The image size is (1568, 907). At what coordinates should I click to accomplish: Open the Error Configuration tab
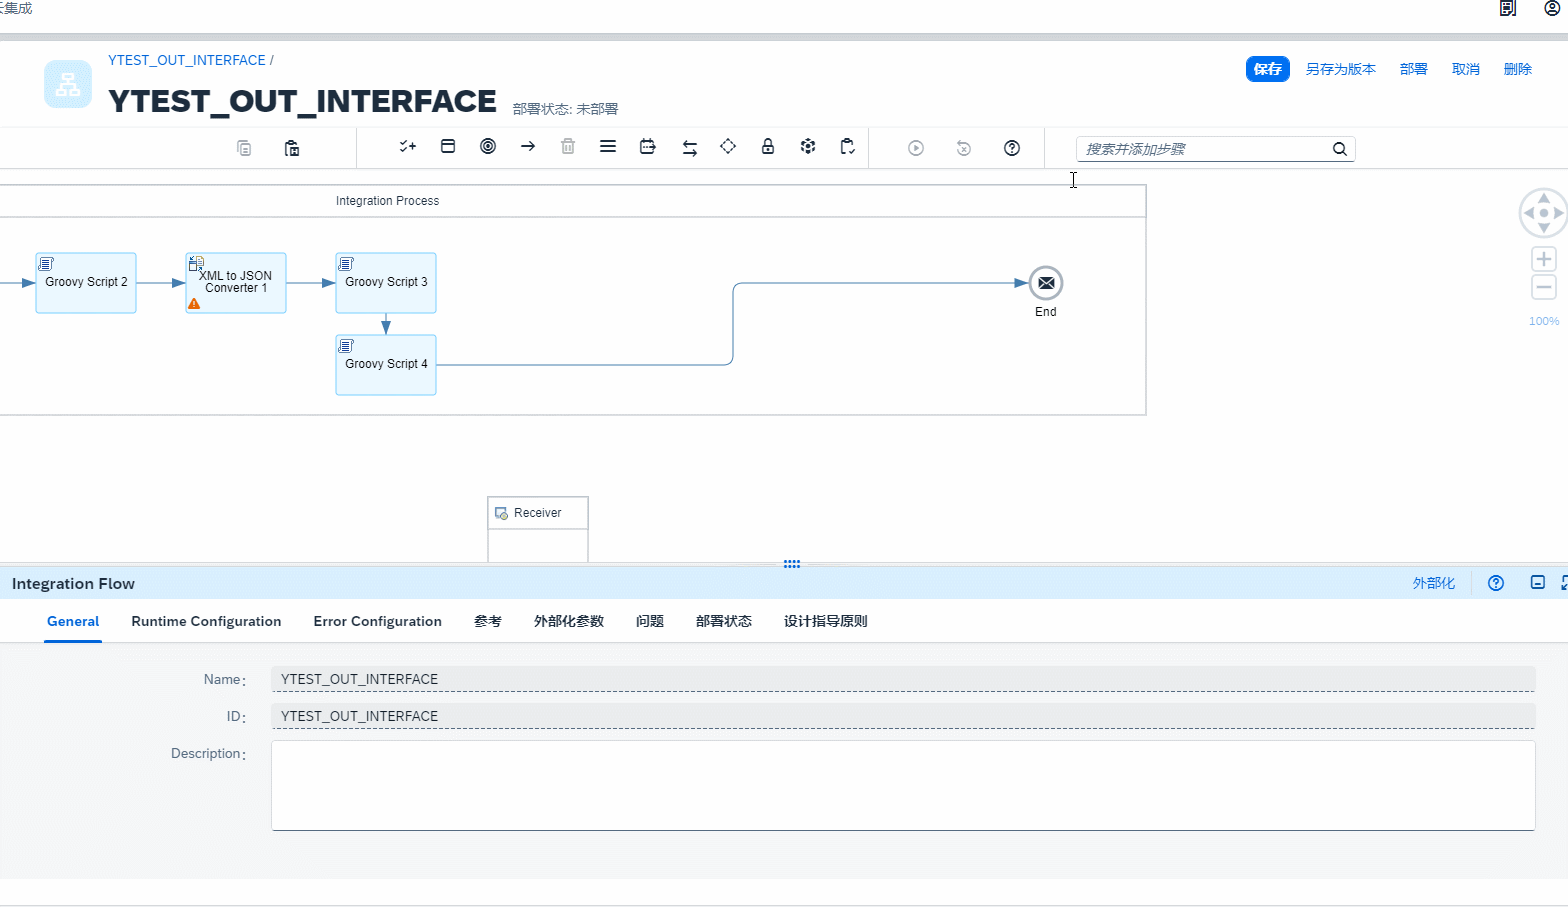click(377, 621)
